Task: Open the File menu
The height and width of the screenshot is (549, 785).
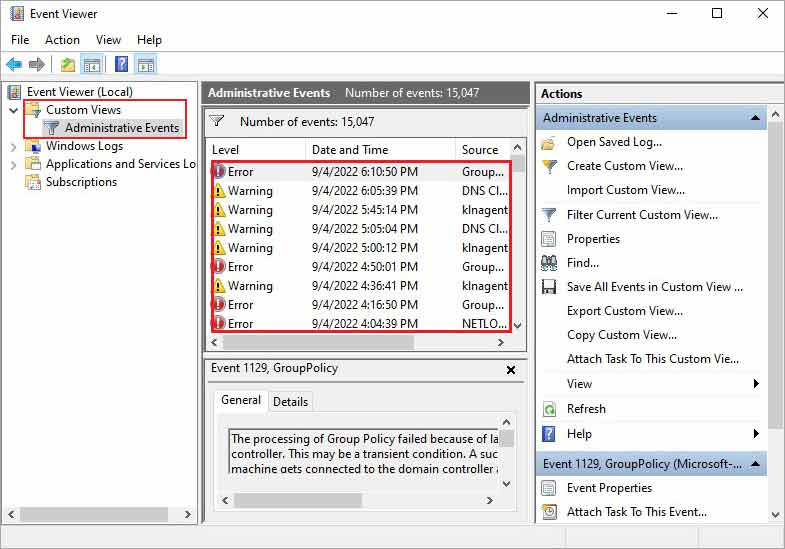Action: [20, 40]
